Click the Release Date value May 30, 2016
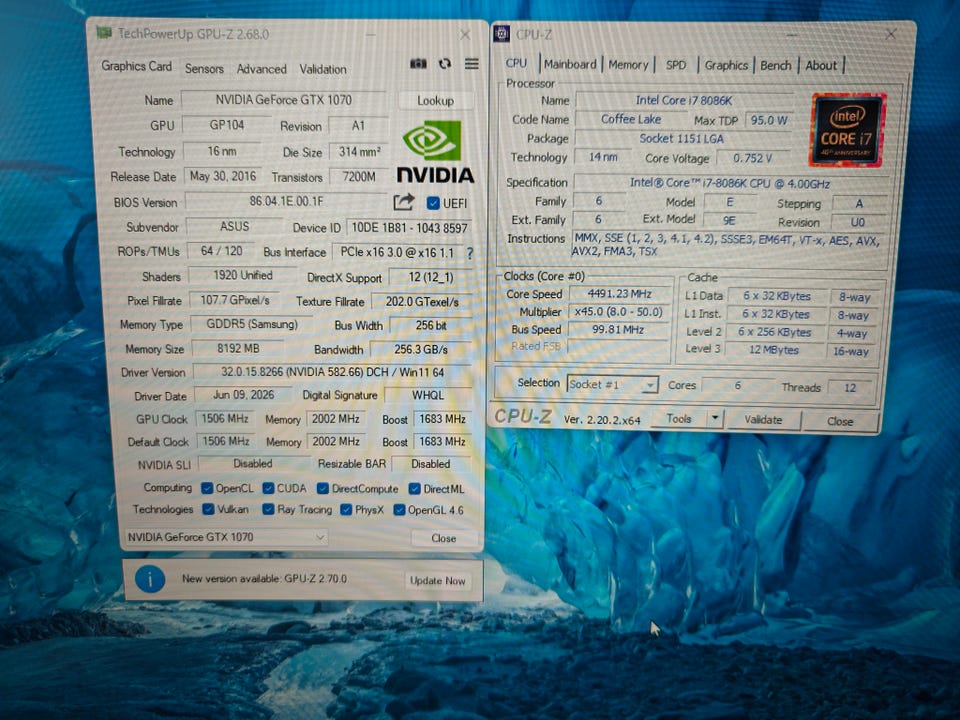960x720 pixels. pyautogui.click(x=223, y=176)
